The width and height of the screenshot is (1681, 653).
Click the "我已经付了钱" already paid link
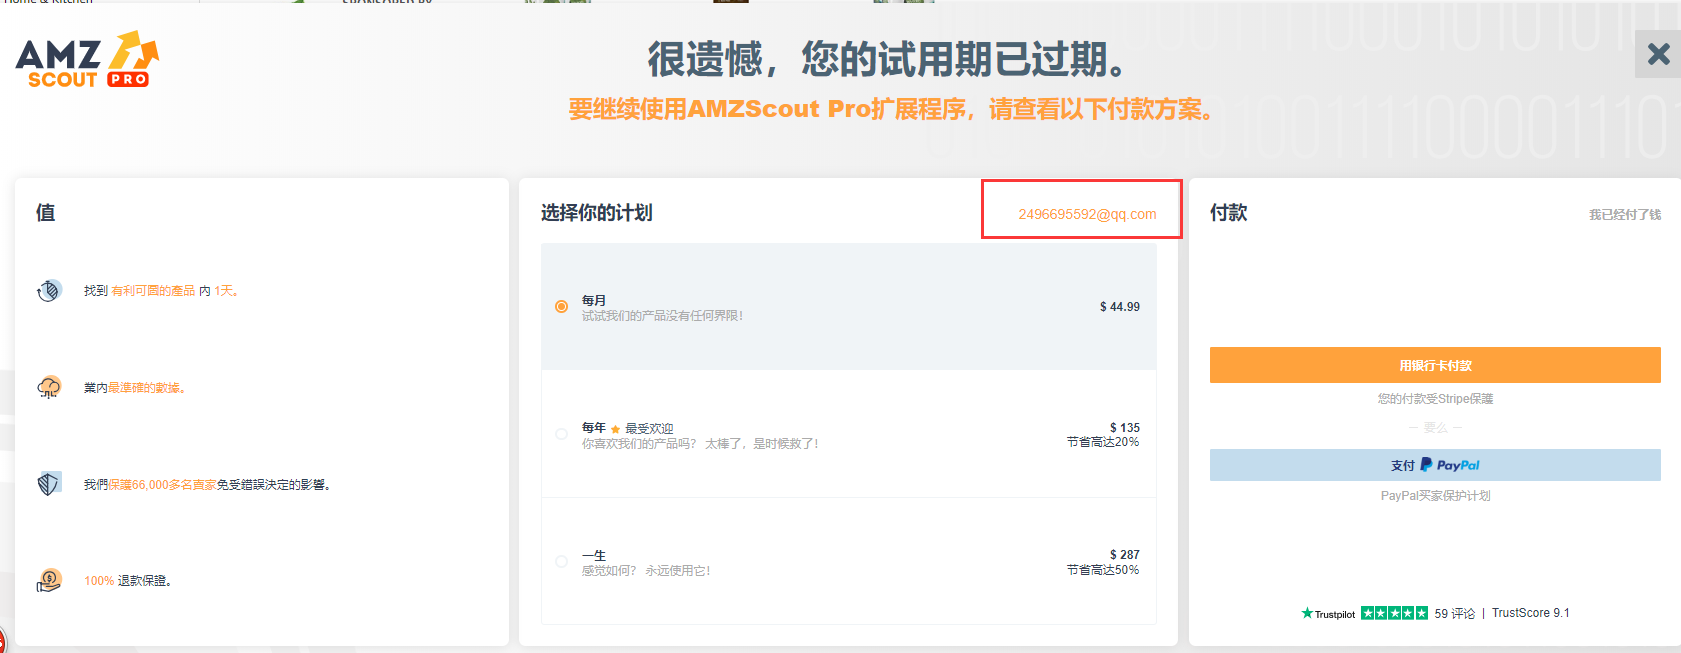pos(1624,214)
